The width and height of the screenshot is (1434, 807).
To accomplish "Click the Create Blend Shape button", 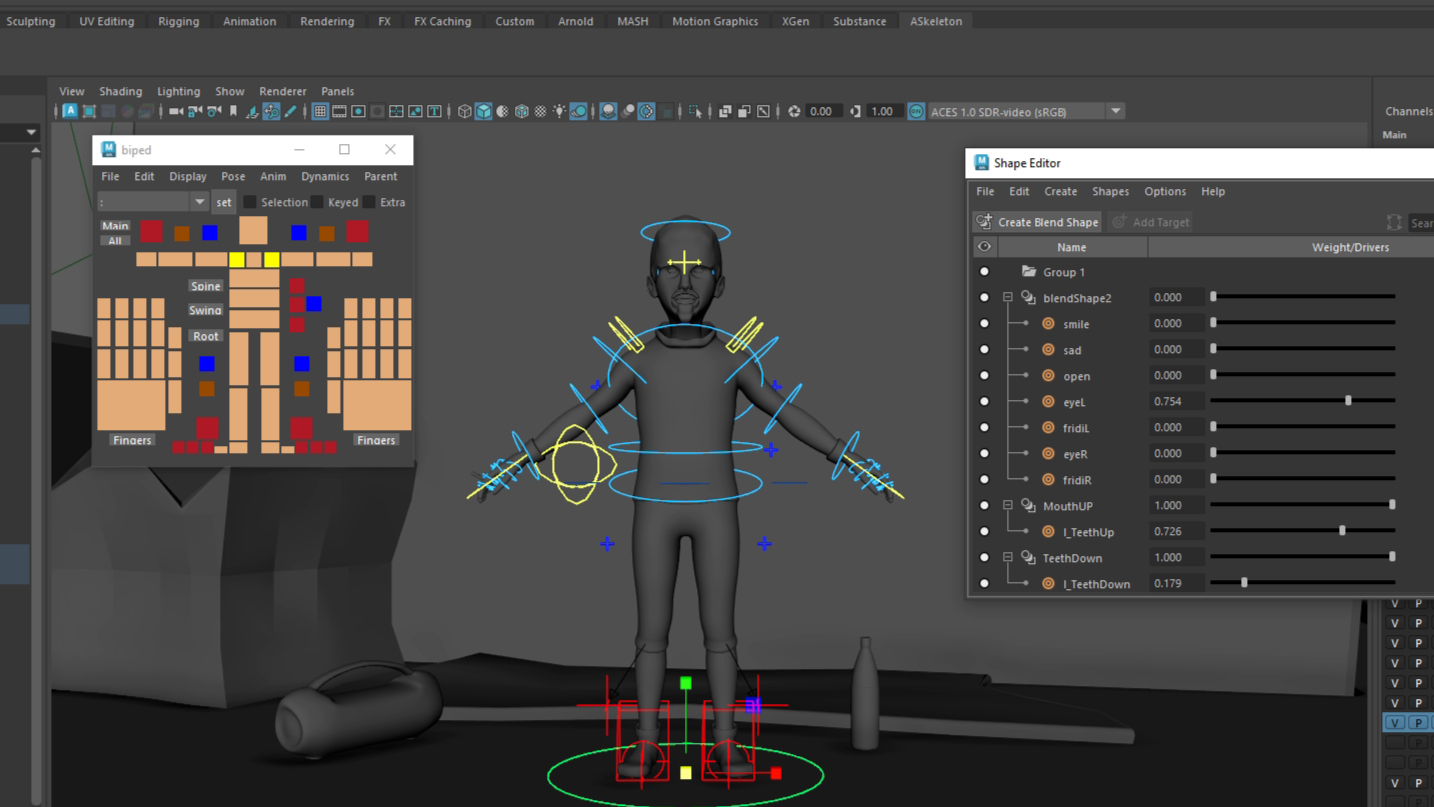I will point(1038,222).
